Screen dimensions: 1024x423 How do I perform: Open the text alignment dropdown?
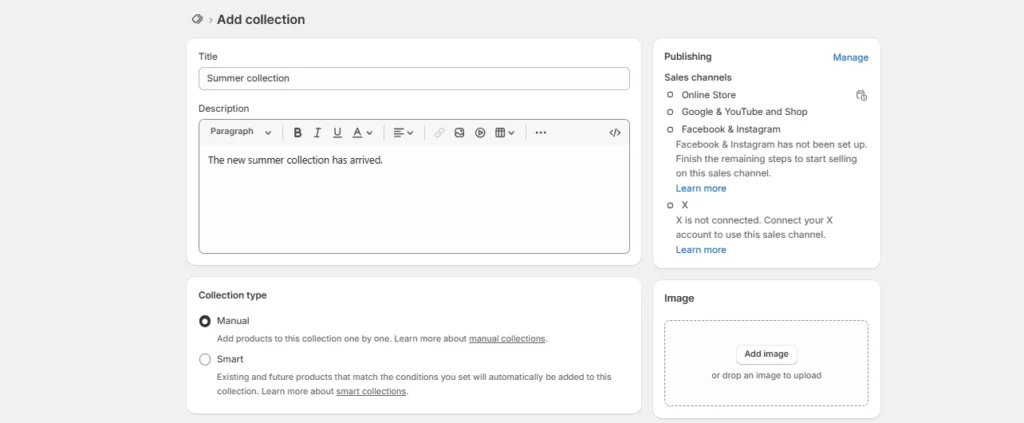[404, 133]
